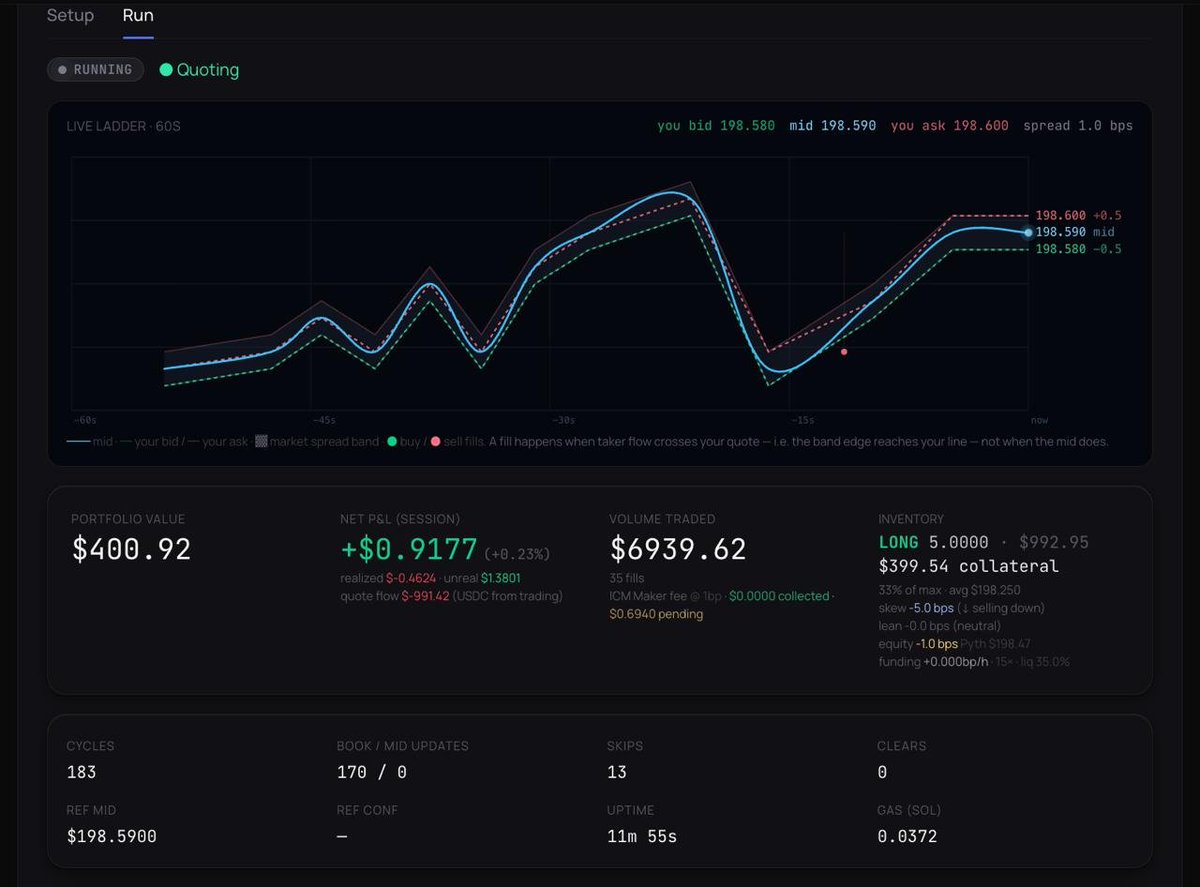Click the 198.600 +0.5 ask price label
The image size is (1200, 887).
coord(1078,215)
